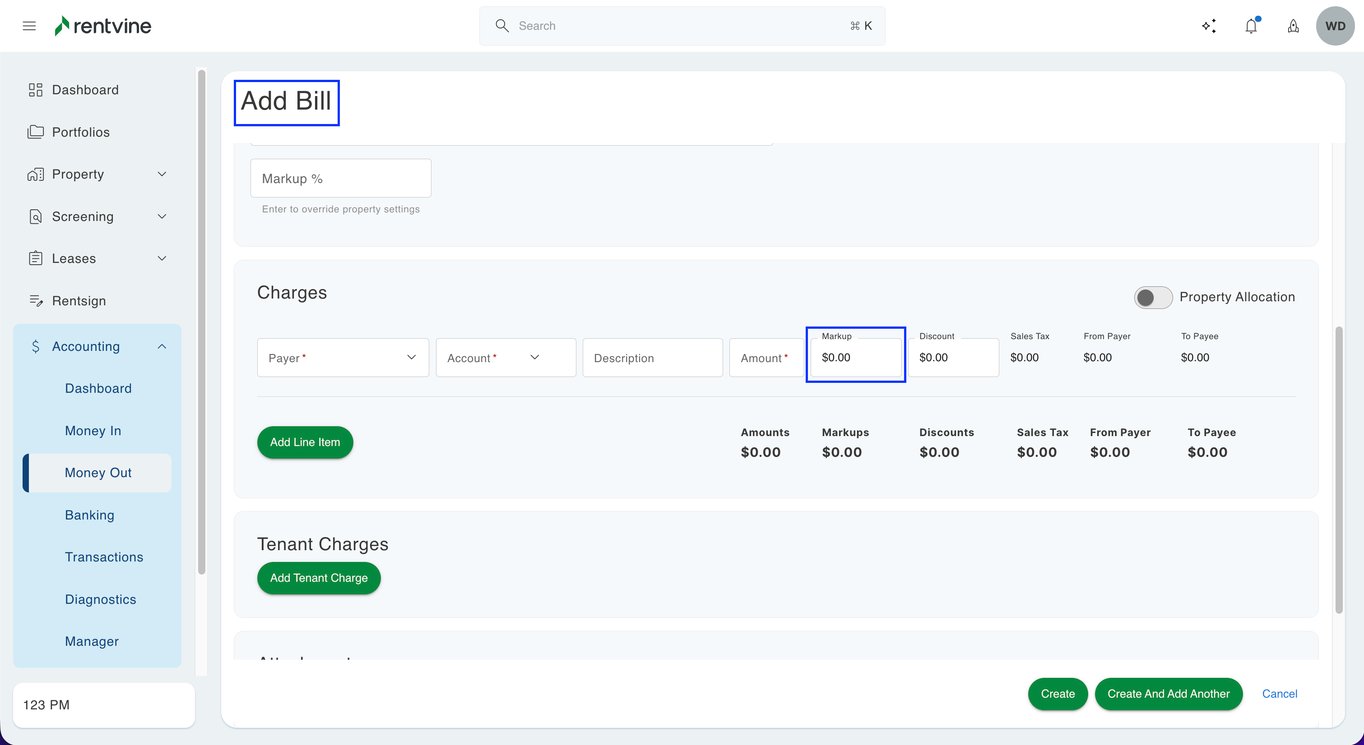Click the Portfolios folder icon

tap(36, 132)
